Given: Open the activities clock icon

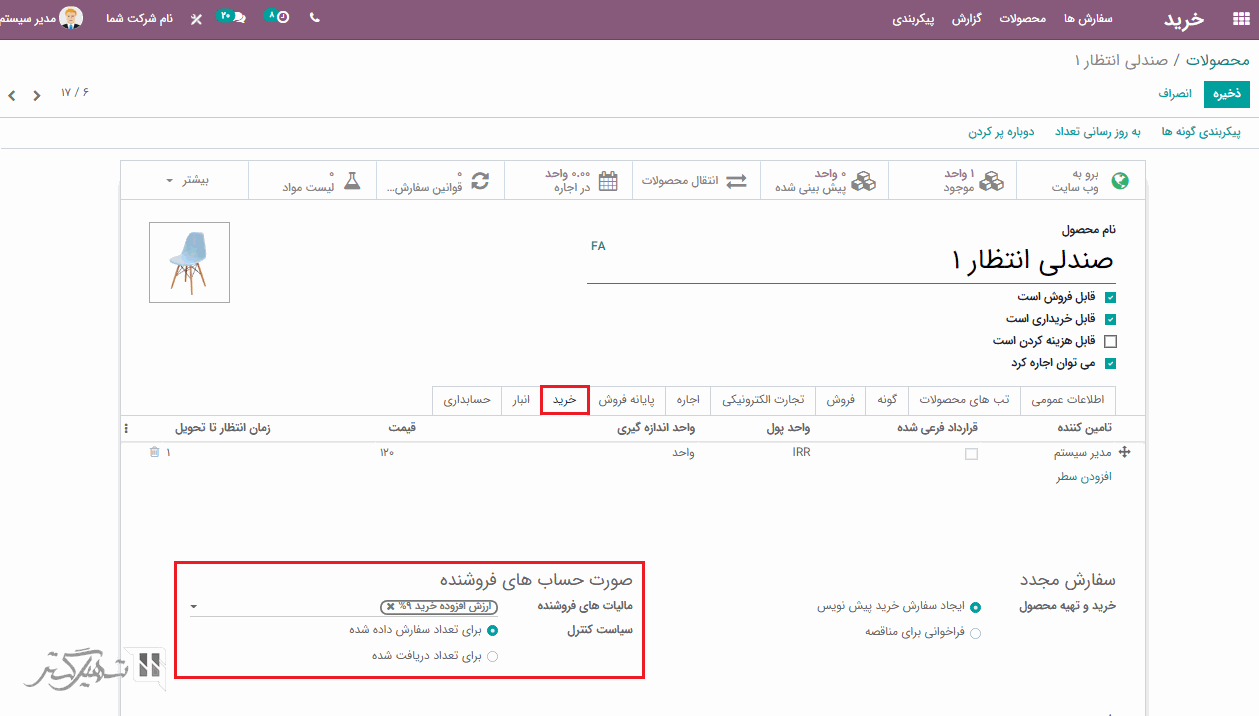Looking at the screenshot, I should pos(282,18).
